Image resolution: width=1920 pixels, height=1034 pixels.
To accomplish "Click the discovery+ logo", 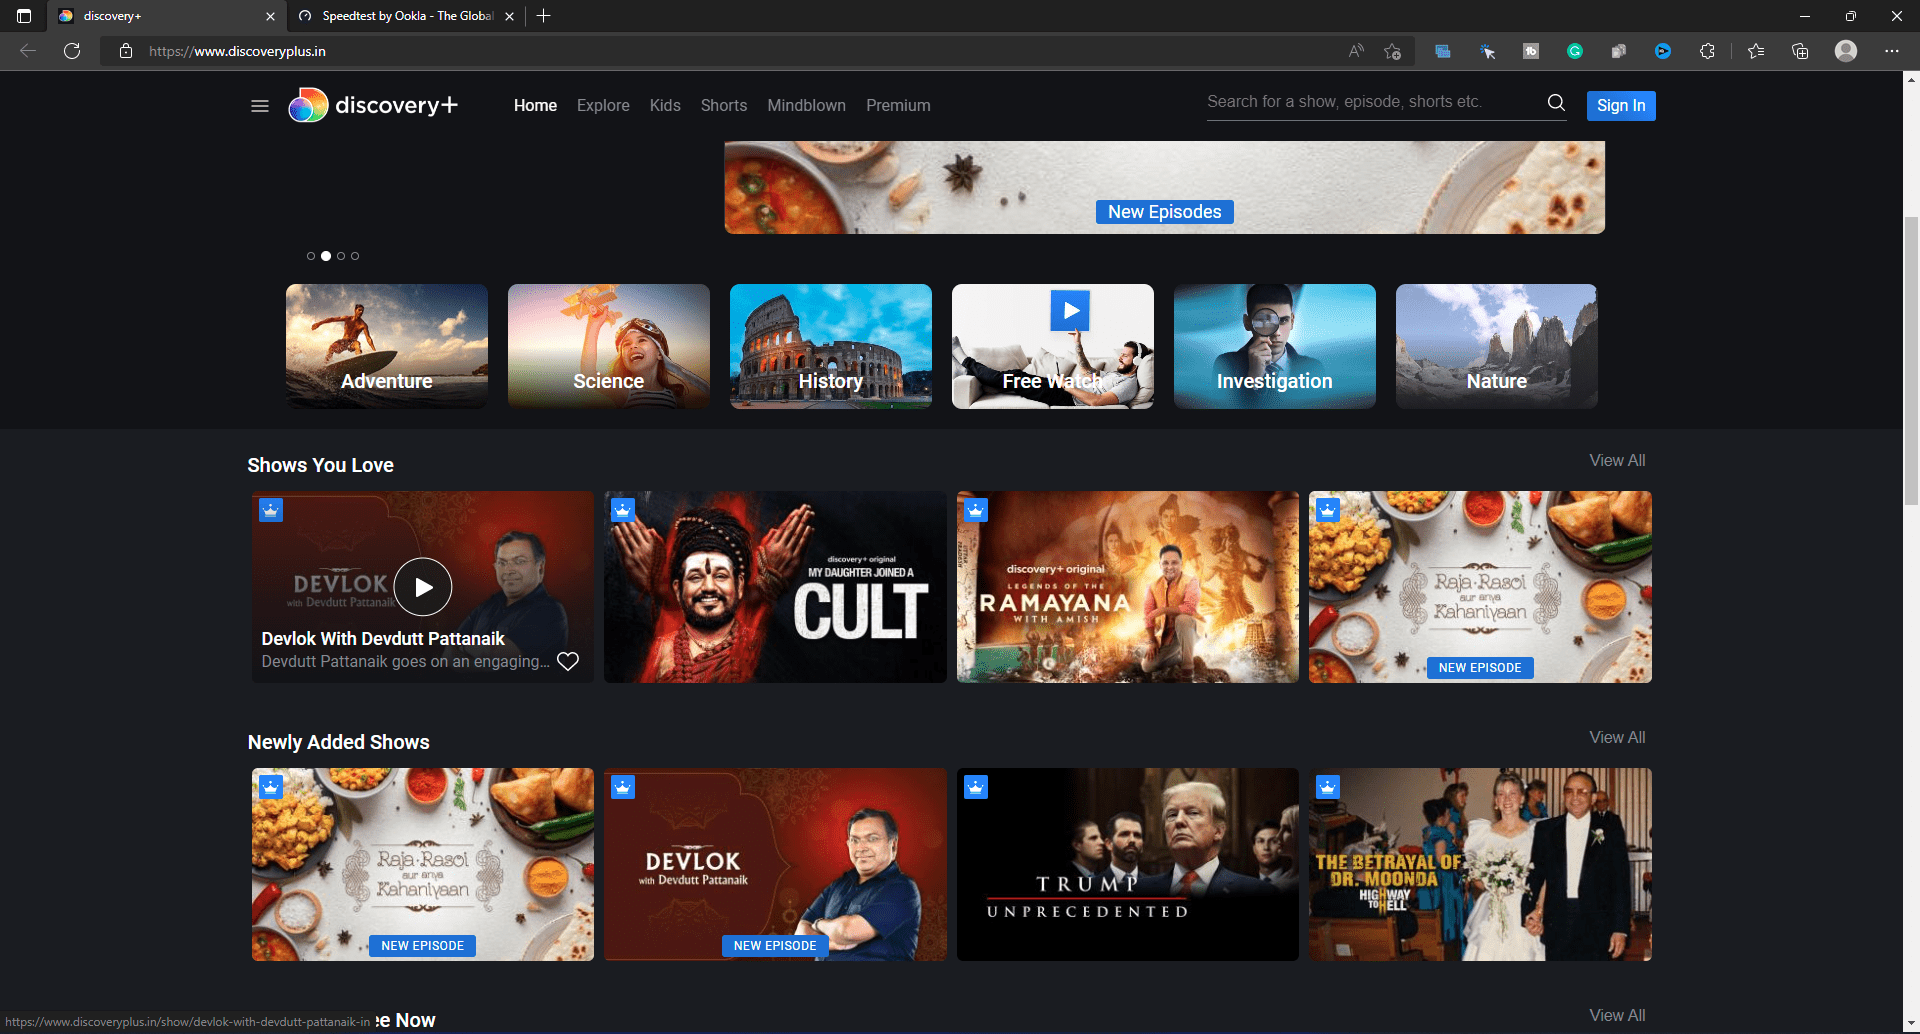I will (x=373, y=105).
